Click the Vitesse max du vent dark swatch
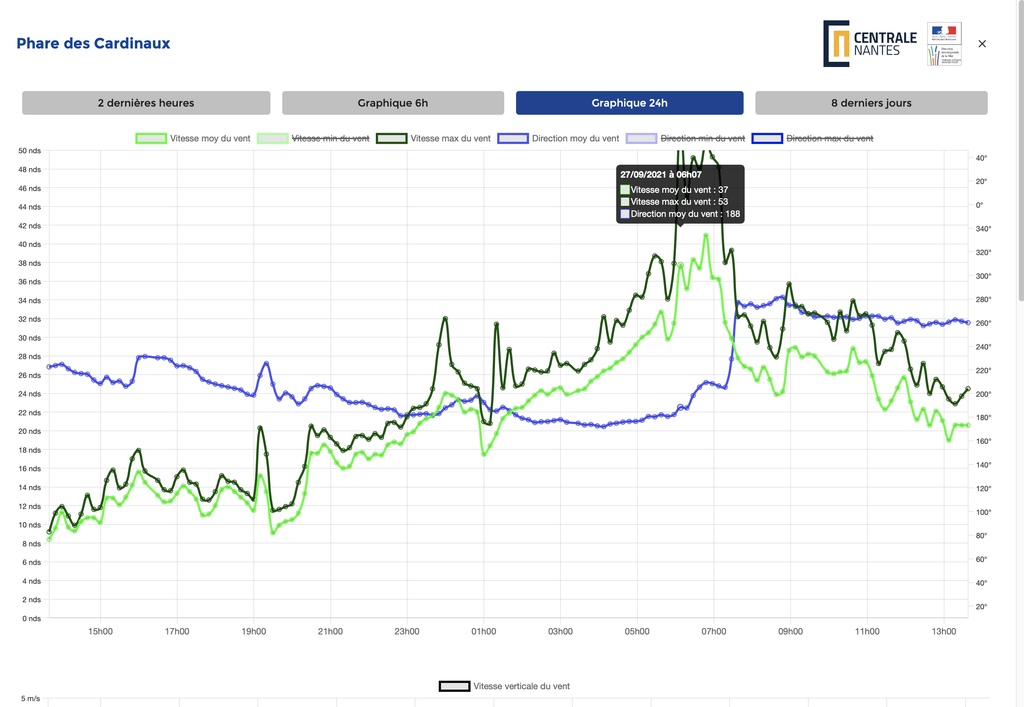 click(x=391, y=138)
